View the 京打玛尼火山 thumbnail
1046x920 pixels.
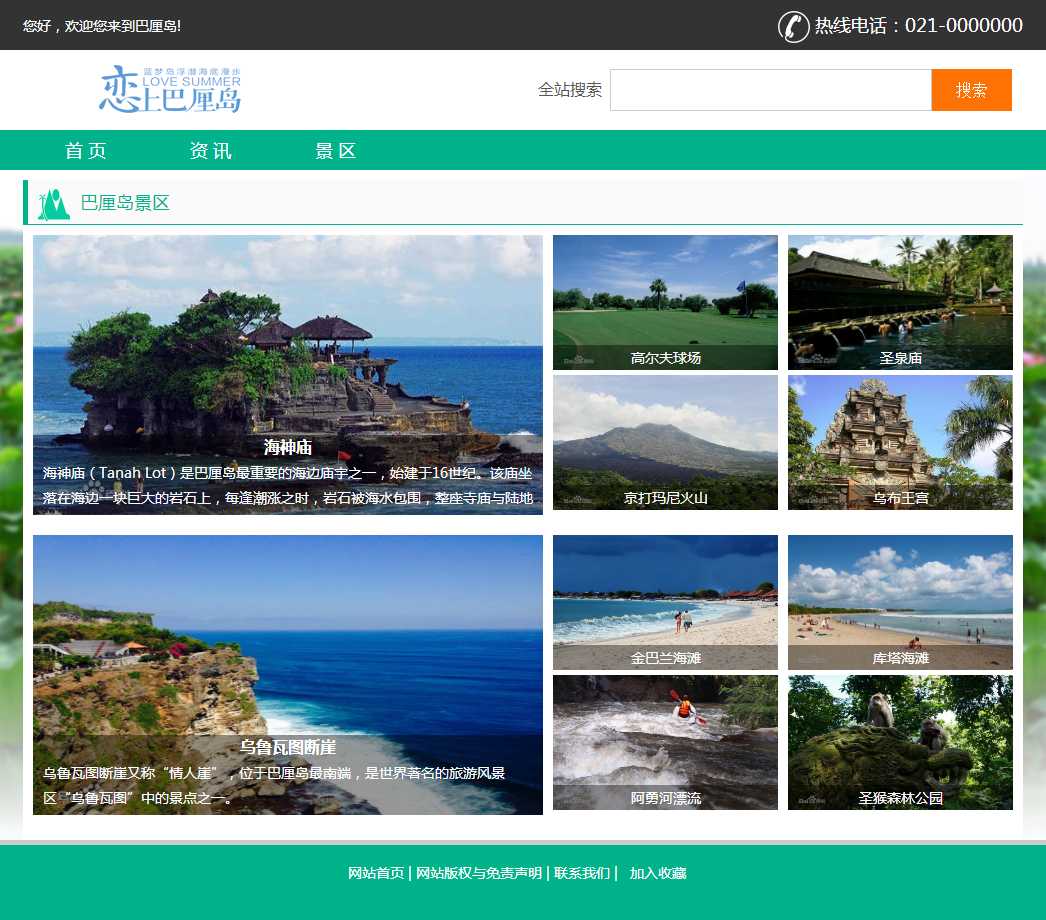coord(665,442)
